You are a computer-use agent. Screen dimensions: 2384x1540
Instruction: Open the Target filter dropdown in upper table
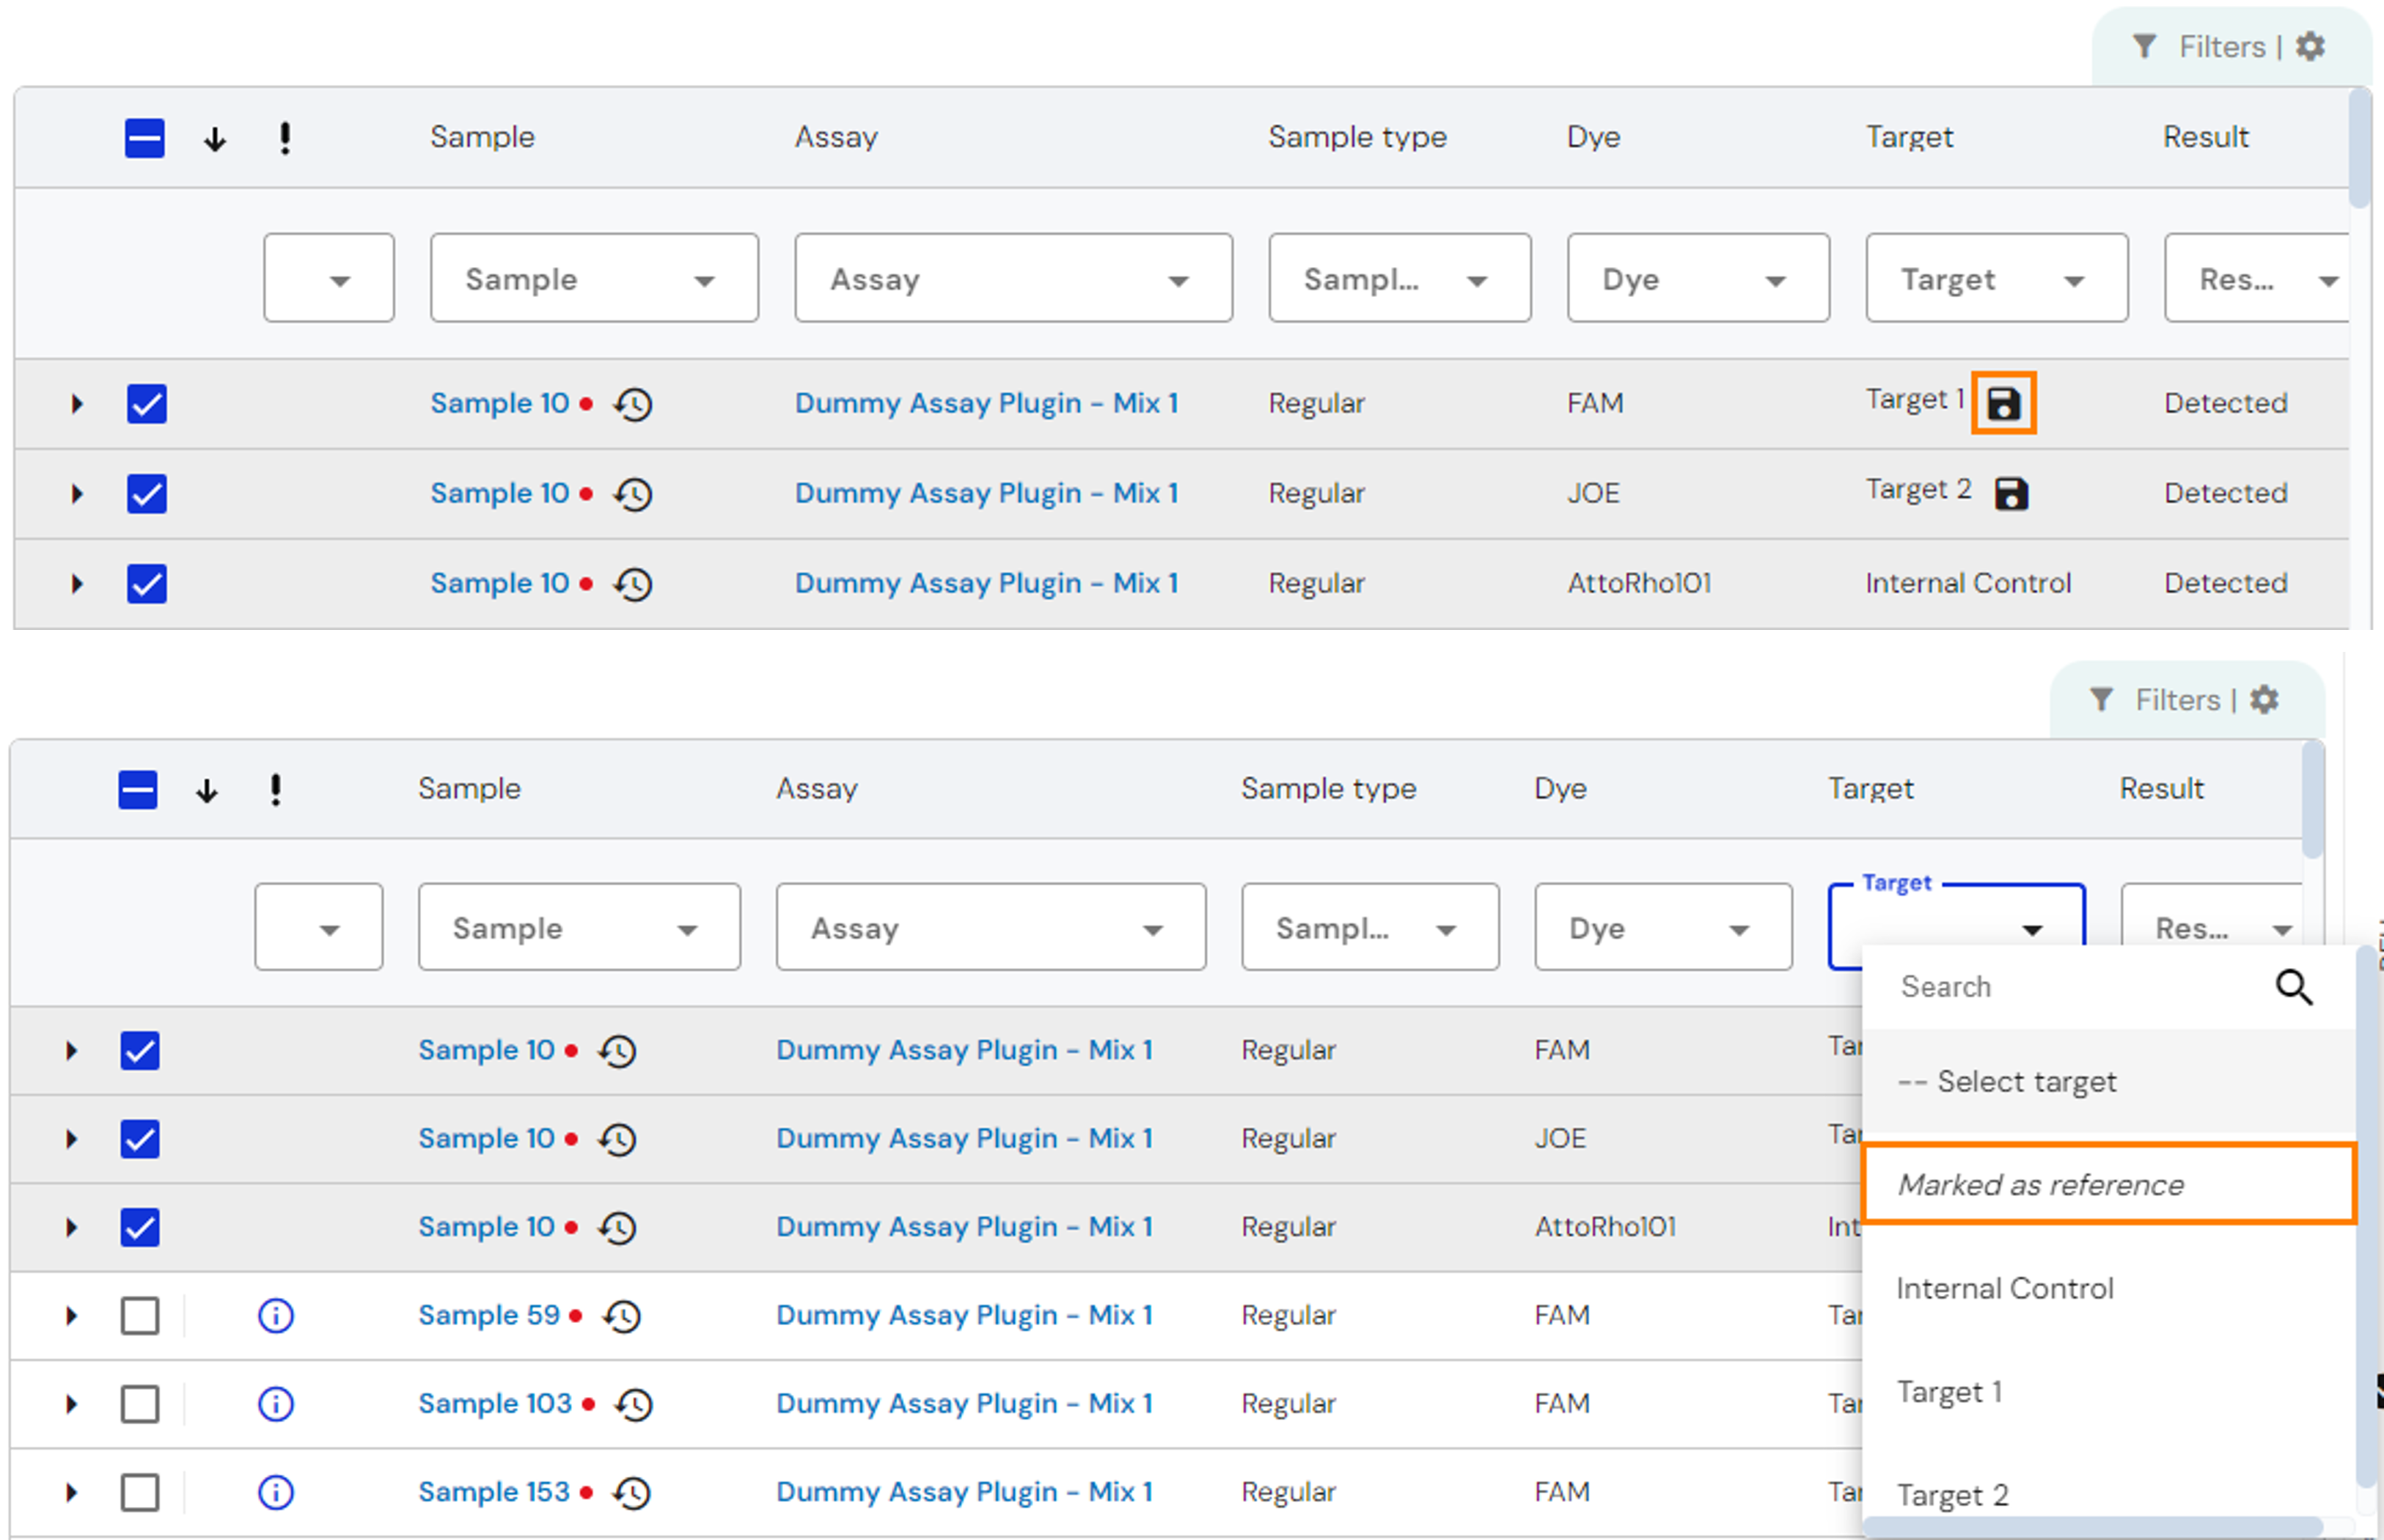(x=1996, y=278)
